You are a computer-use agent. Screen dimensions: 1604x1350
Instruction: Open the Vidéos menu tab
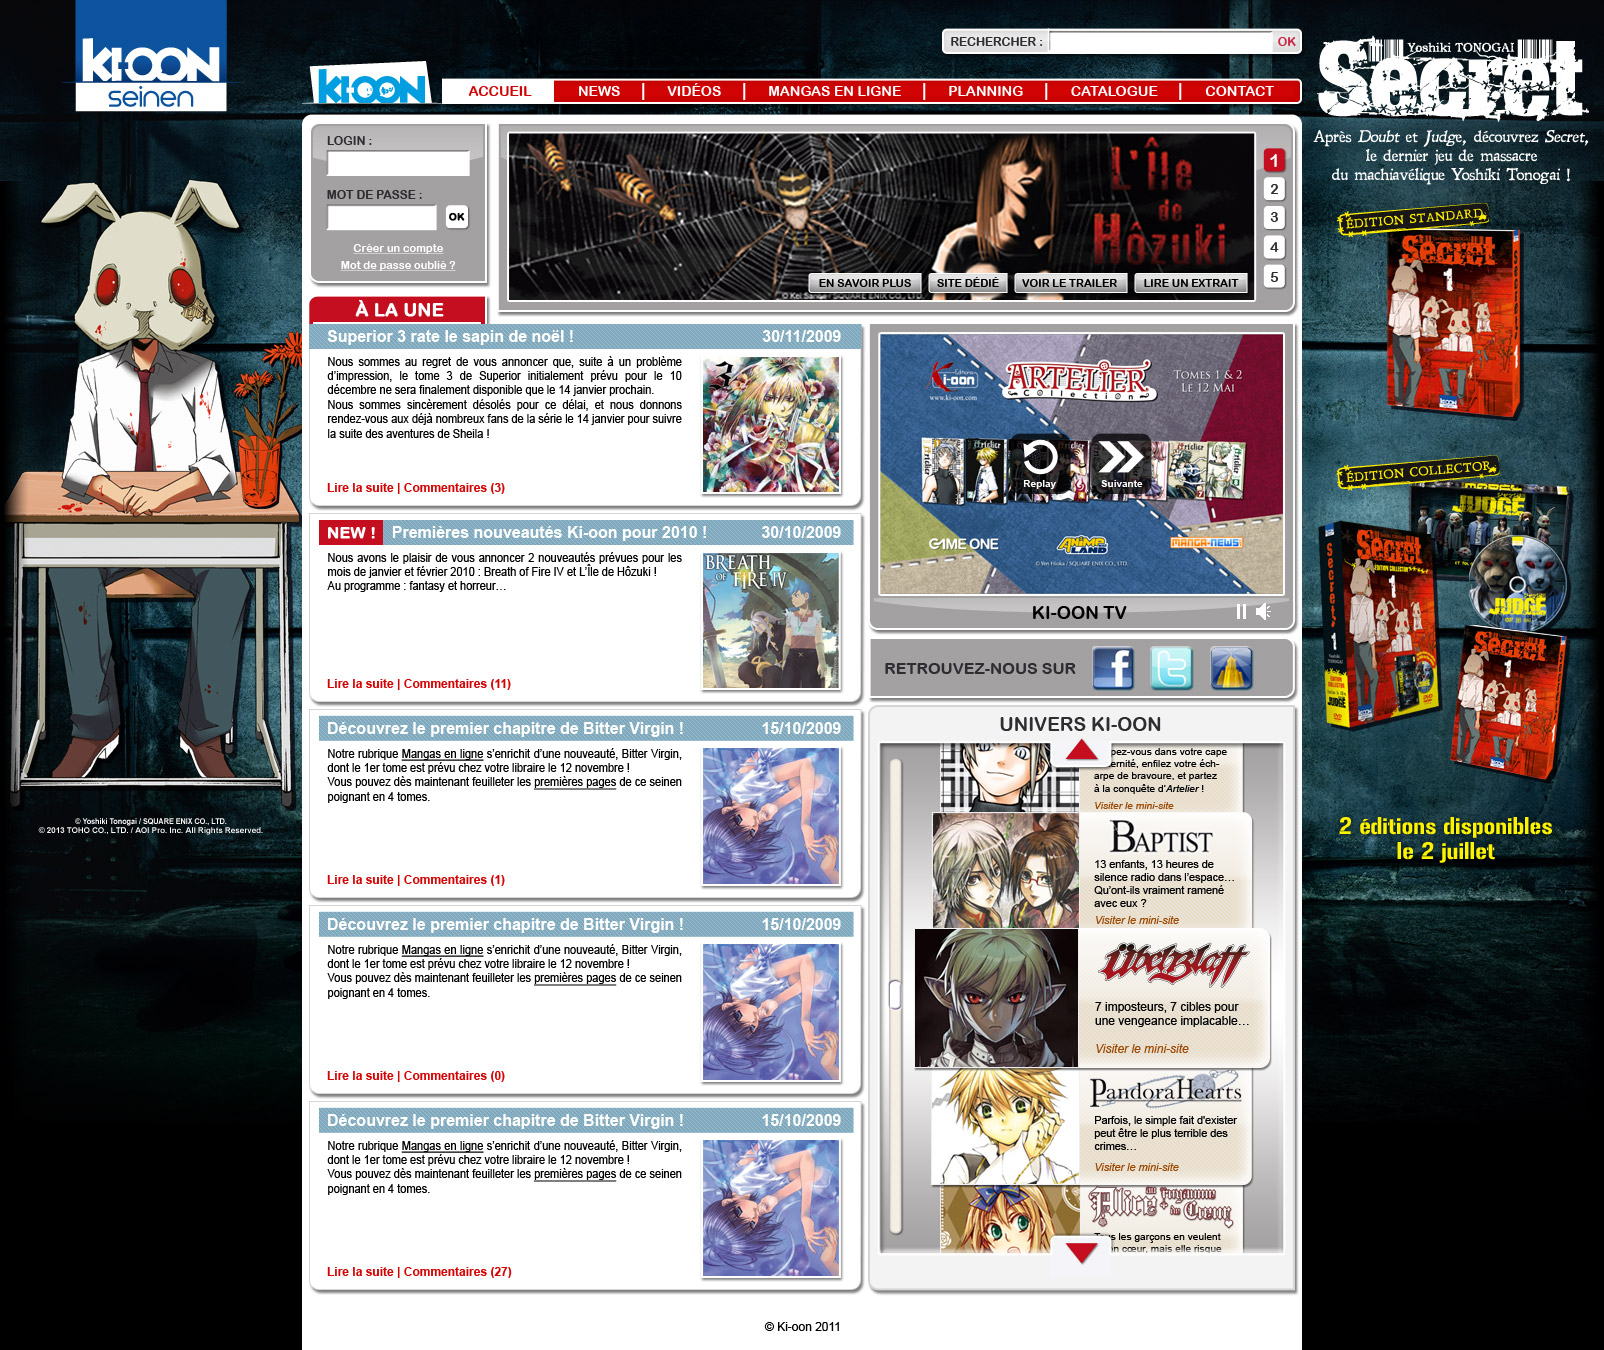pyautogui.click(x=694, y=91)
